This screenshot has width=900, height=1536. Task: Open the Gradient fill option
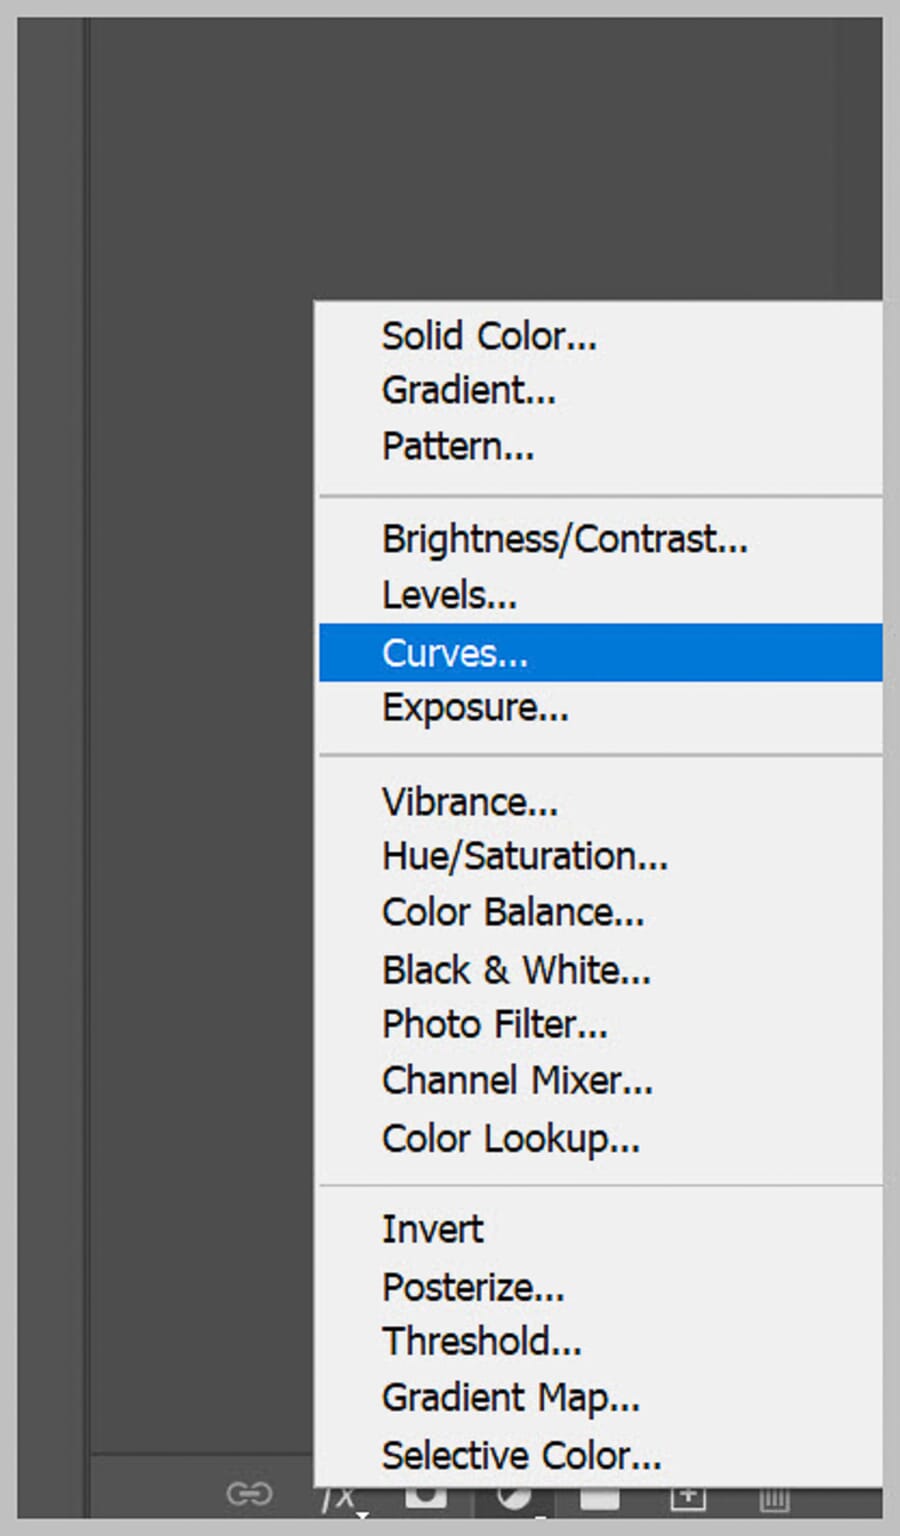click(469, 391)
